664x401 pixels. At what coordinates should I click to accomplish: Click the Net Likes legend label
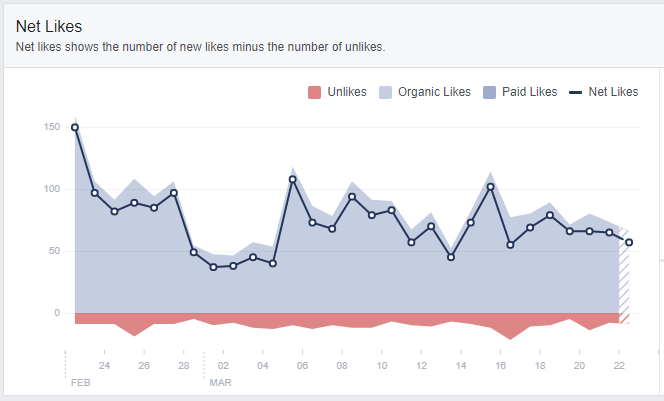[613, 92]
